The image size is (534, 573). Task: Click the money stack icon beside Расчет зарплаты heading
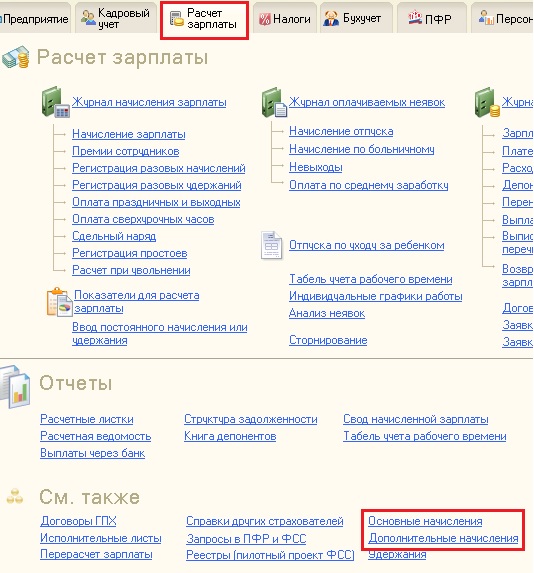16,57
